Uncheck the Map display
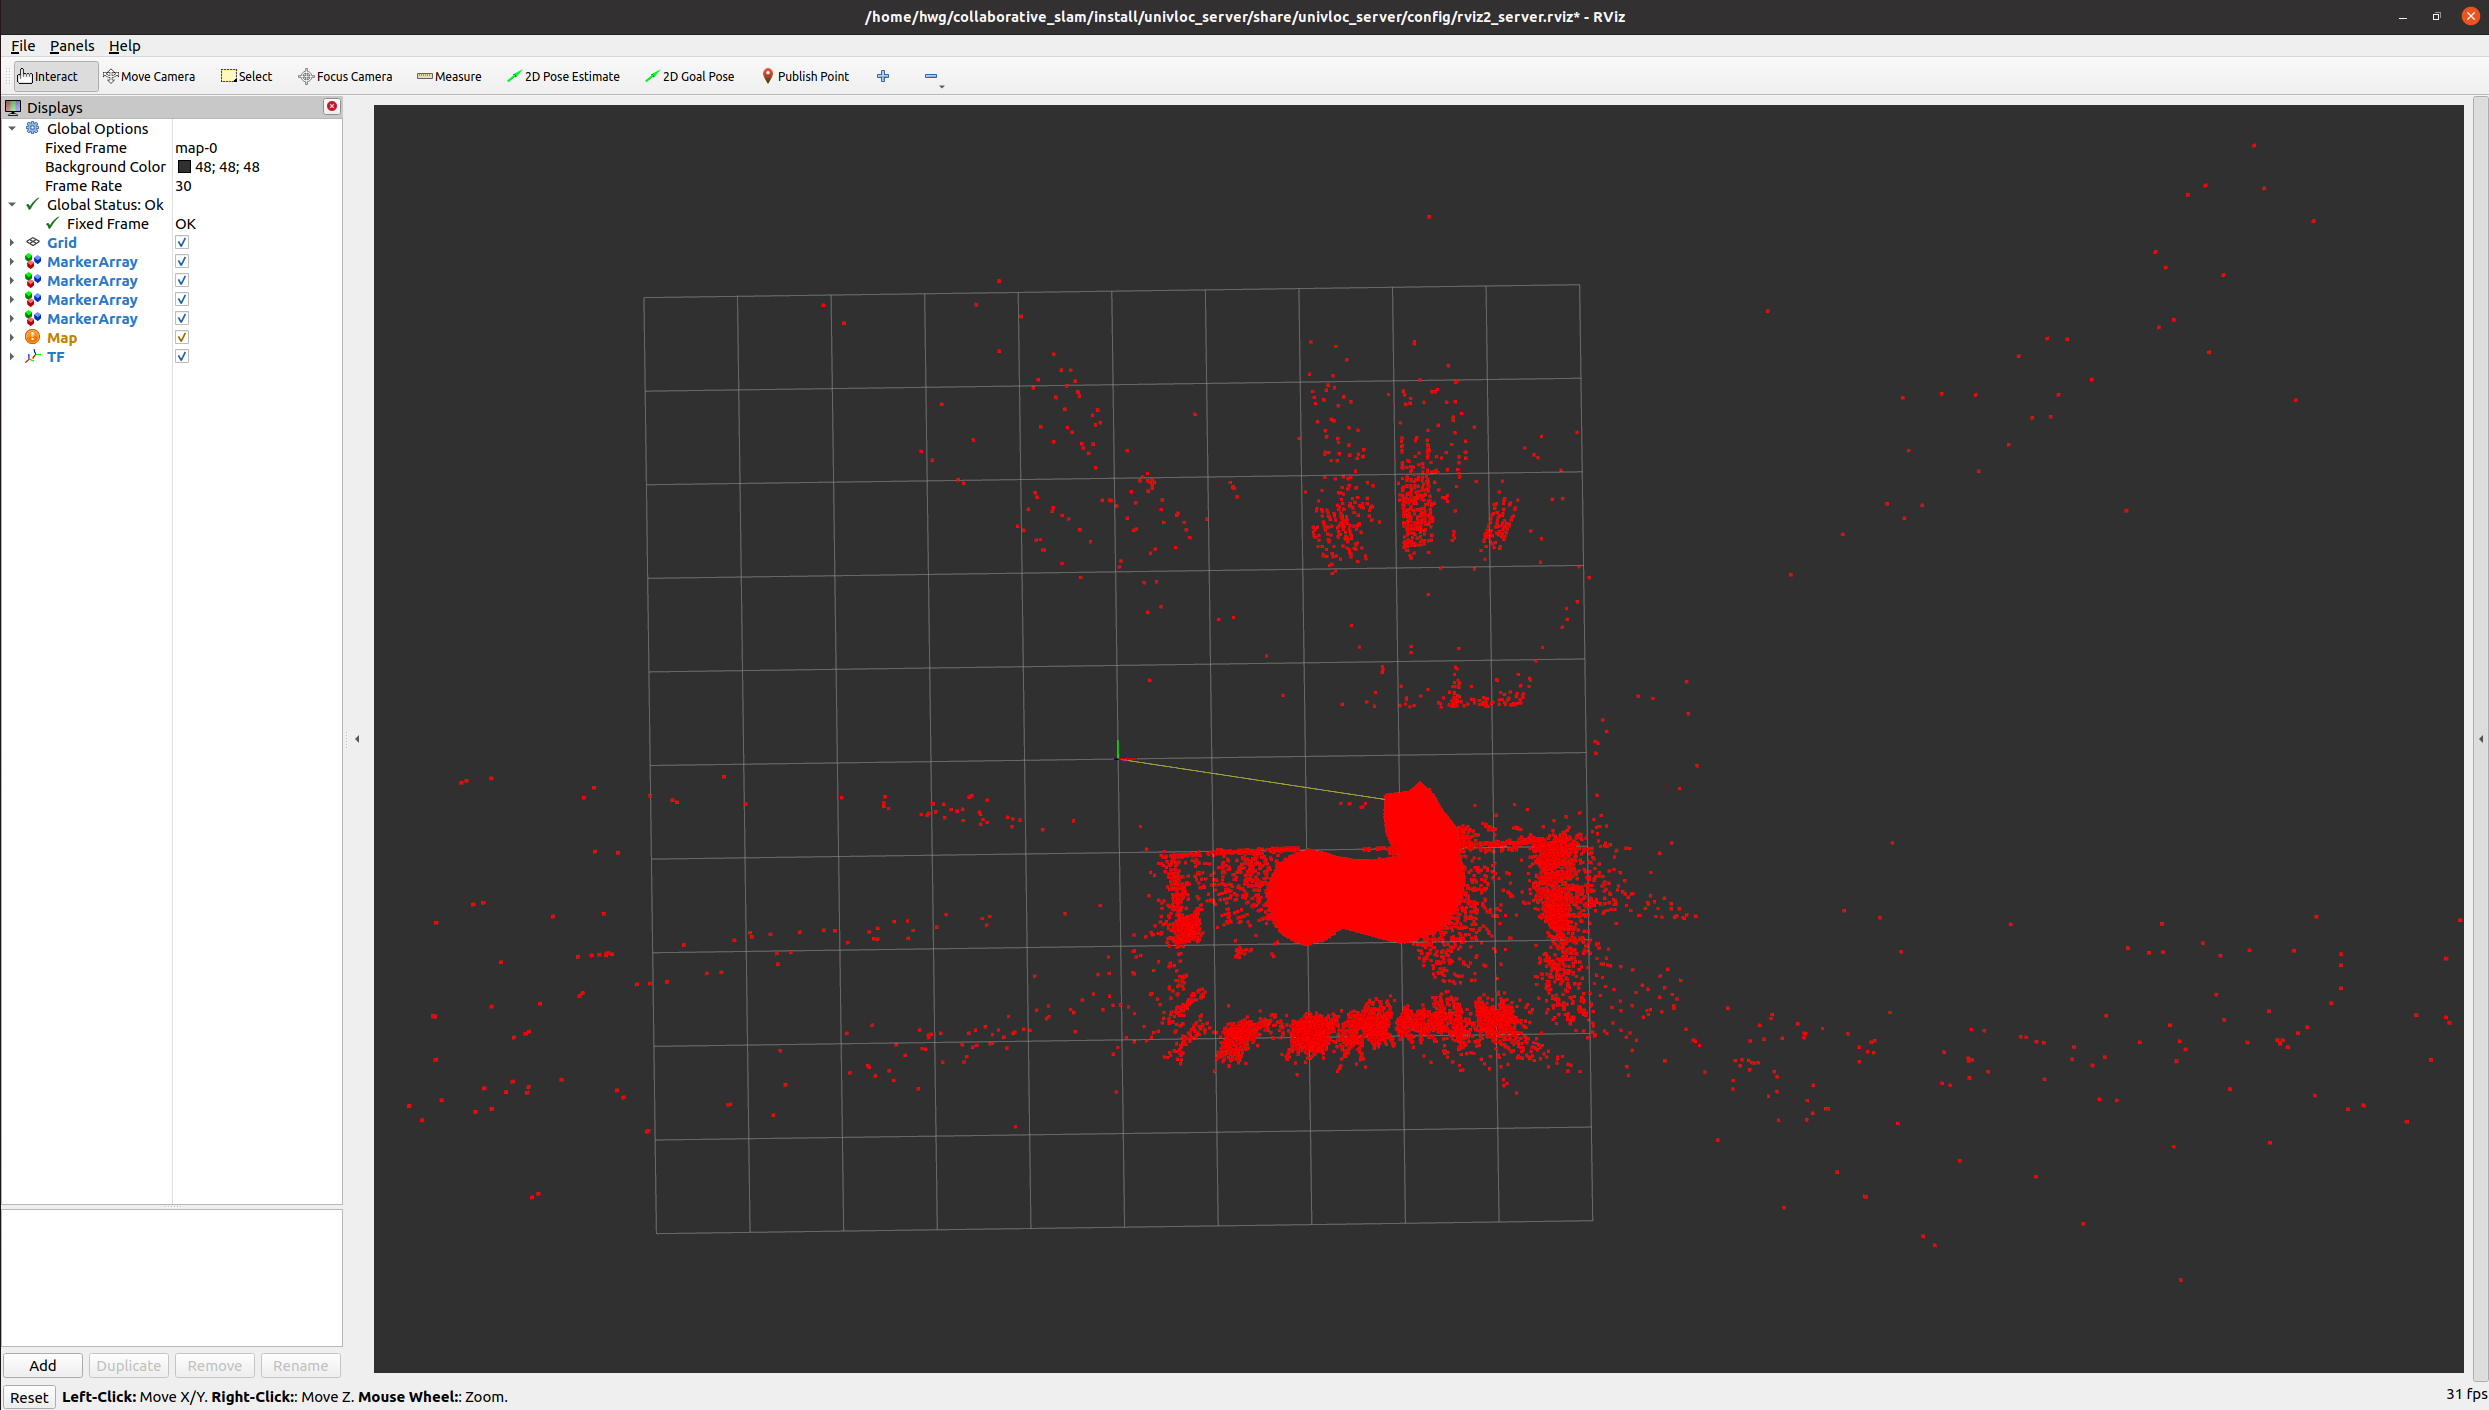2489x1410 pixels. pyautogui.click(x=181, y=337)
